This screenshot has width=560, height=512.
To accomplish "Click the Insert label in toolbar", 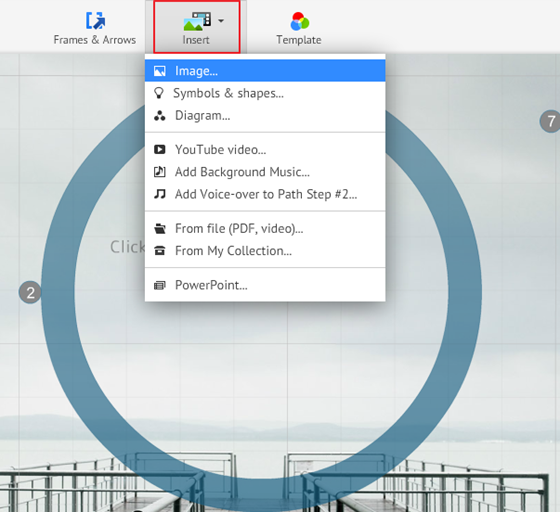I will tap(196, 40).
